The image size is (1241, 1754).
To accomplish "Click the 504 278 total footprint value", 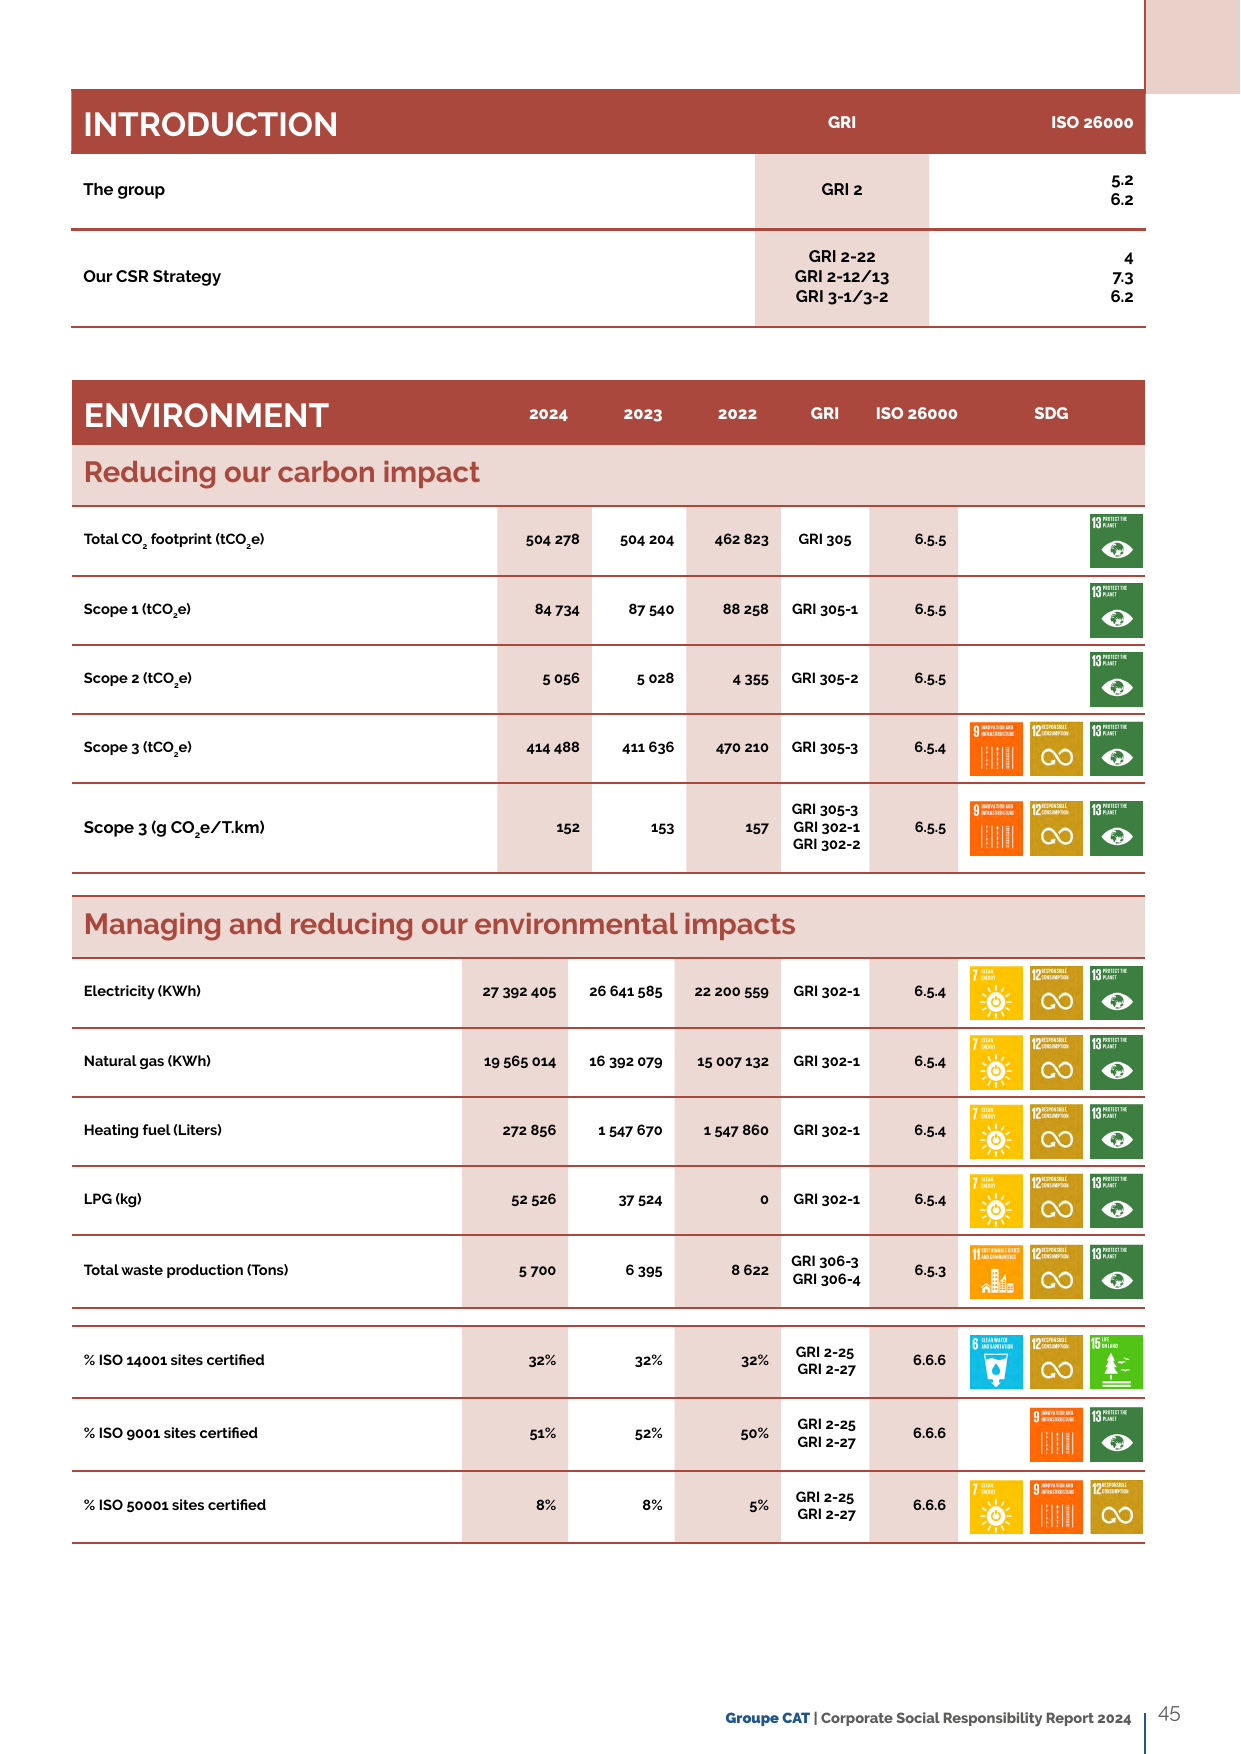I will 553,539.
